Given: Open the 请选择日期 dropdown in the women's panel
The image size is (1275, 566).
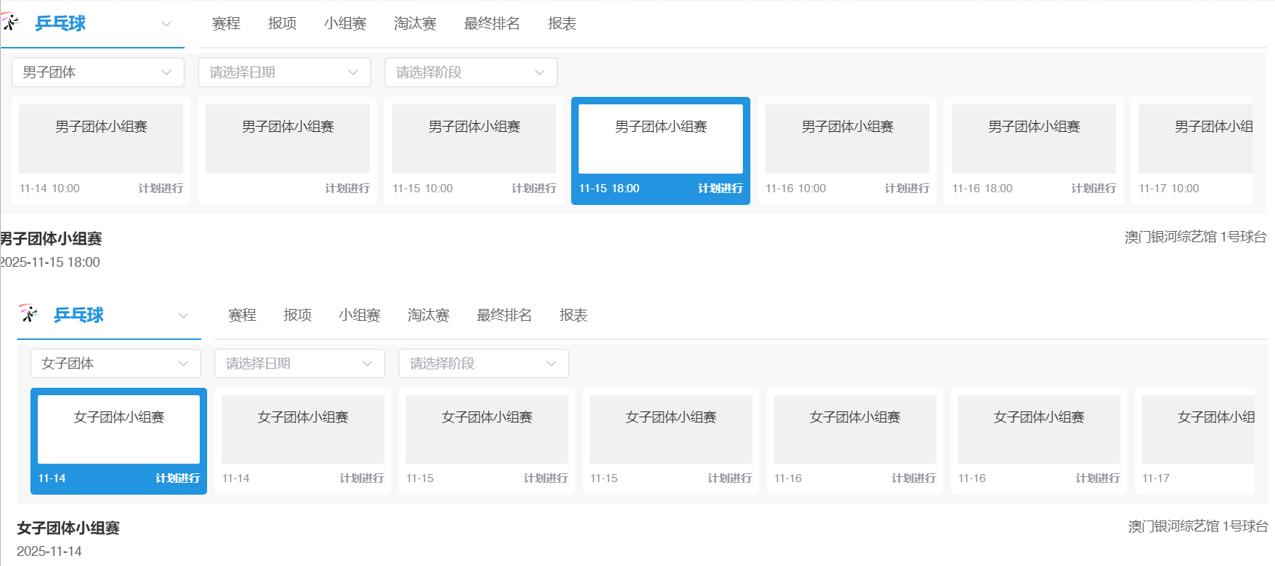Looking at the screenshot, I should click(300, 363).
